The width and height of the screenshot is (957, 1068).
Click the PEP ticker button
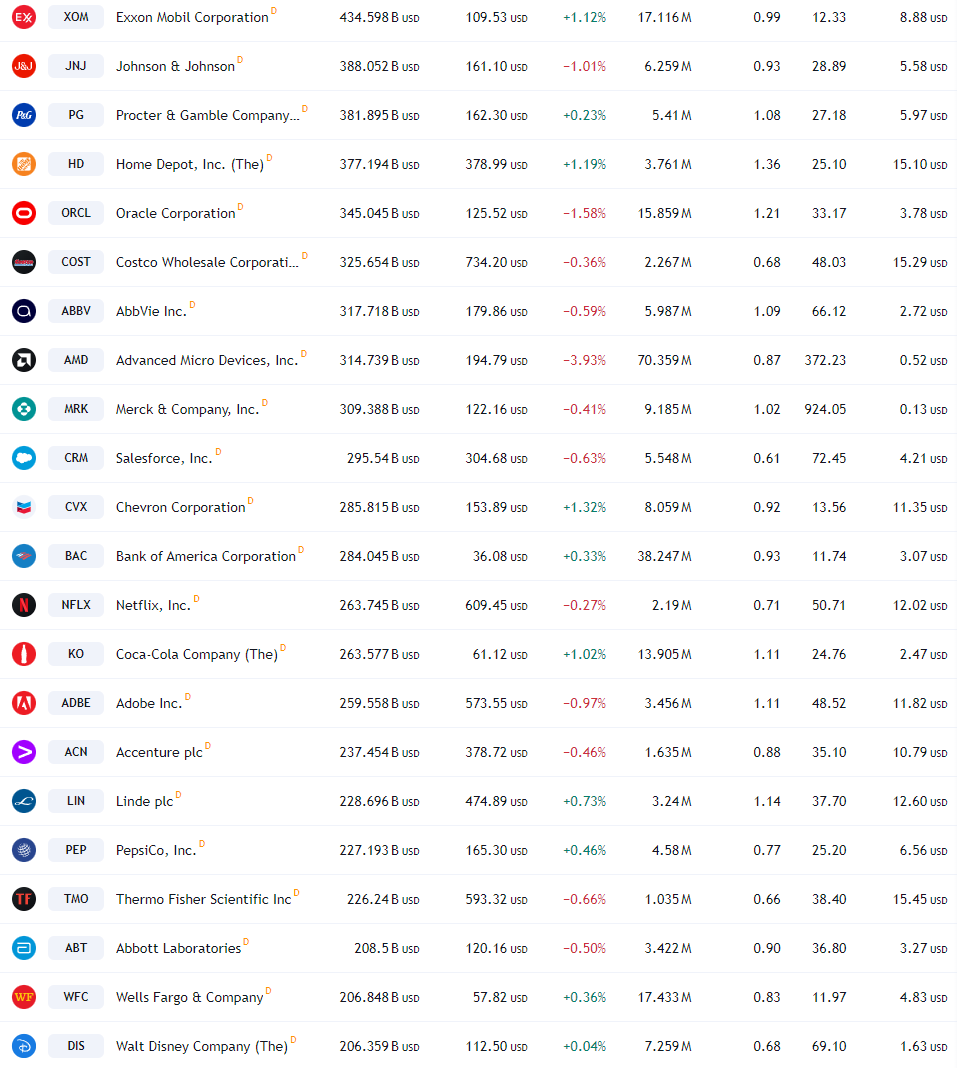click(x=76, y=850)
